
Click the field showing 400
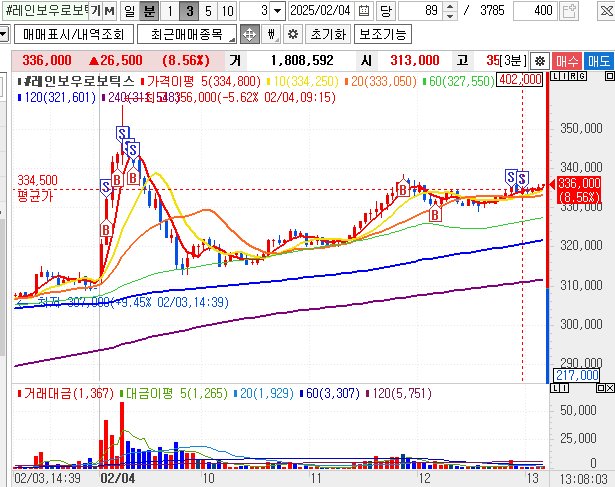click(x=535, y=11)
